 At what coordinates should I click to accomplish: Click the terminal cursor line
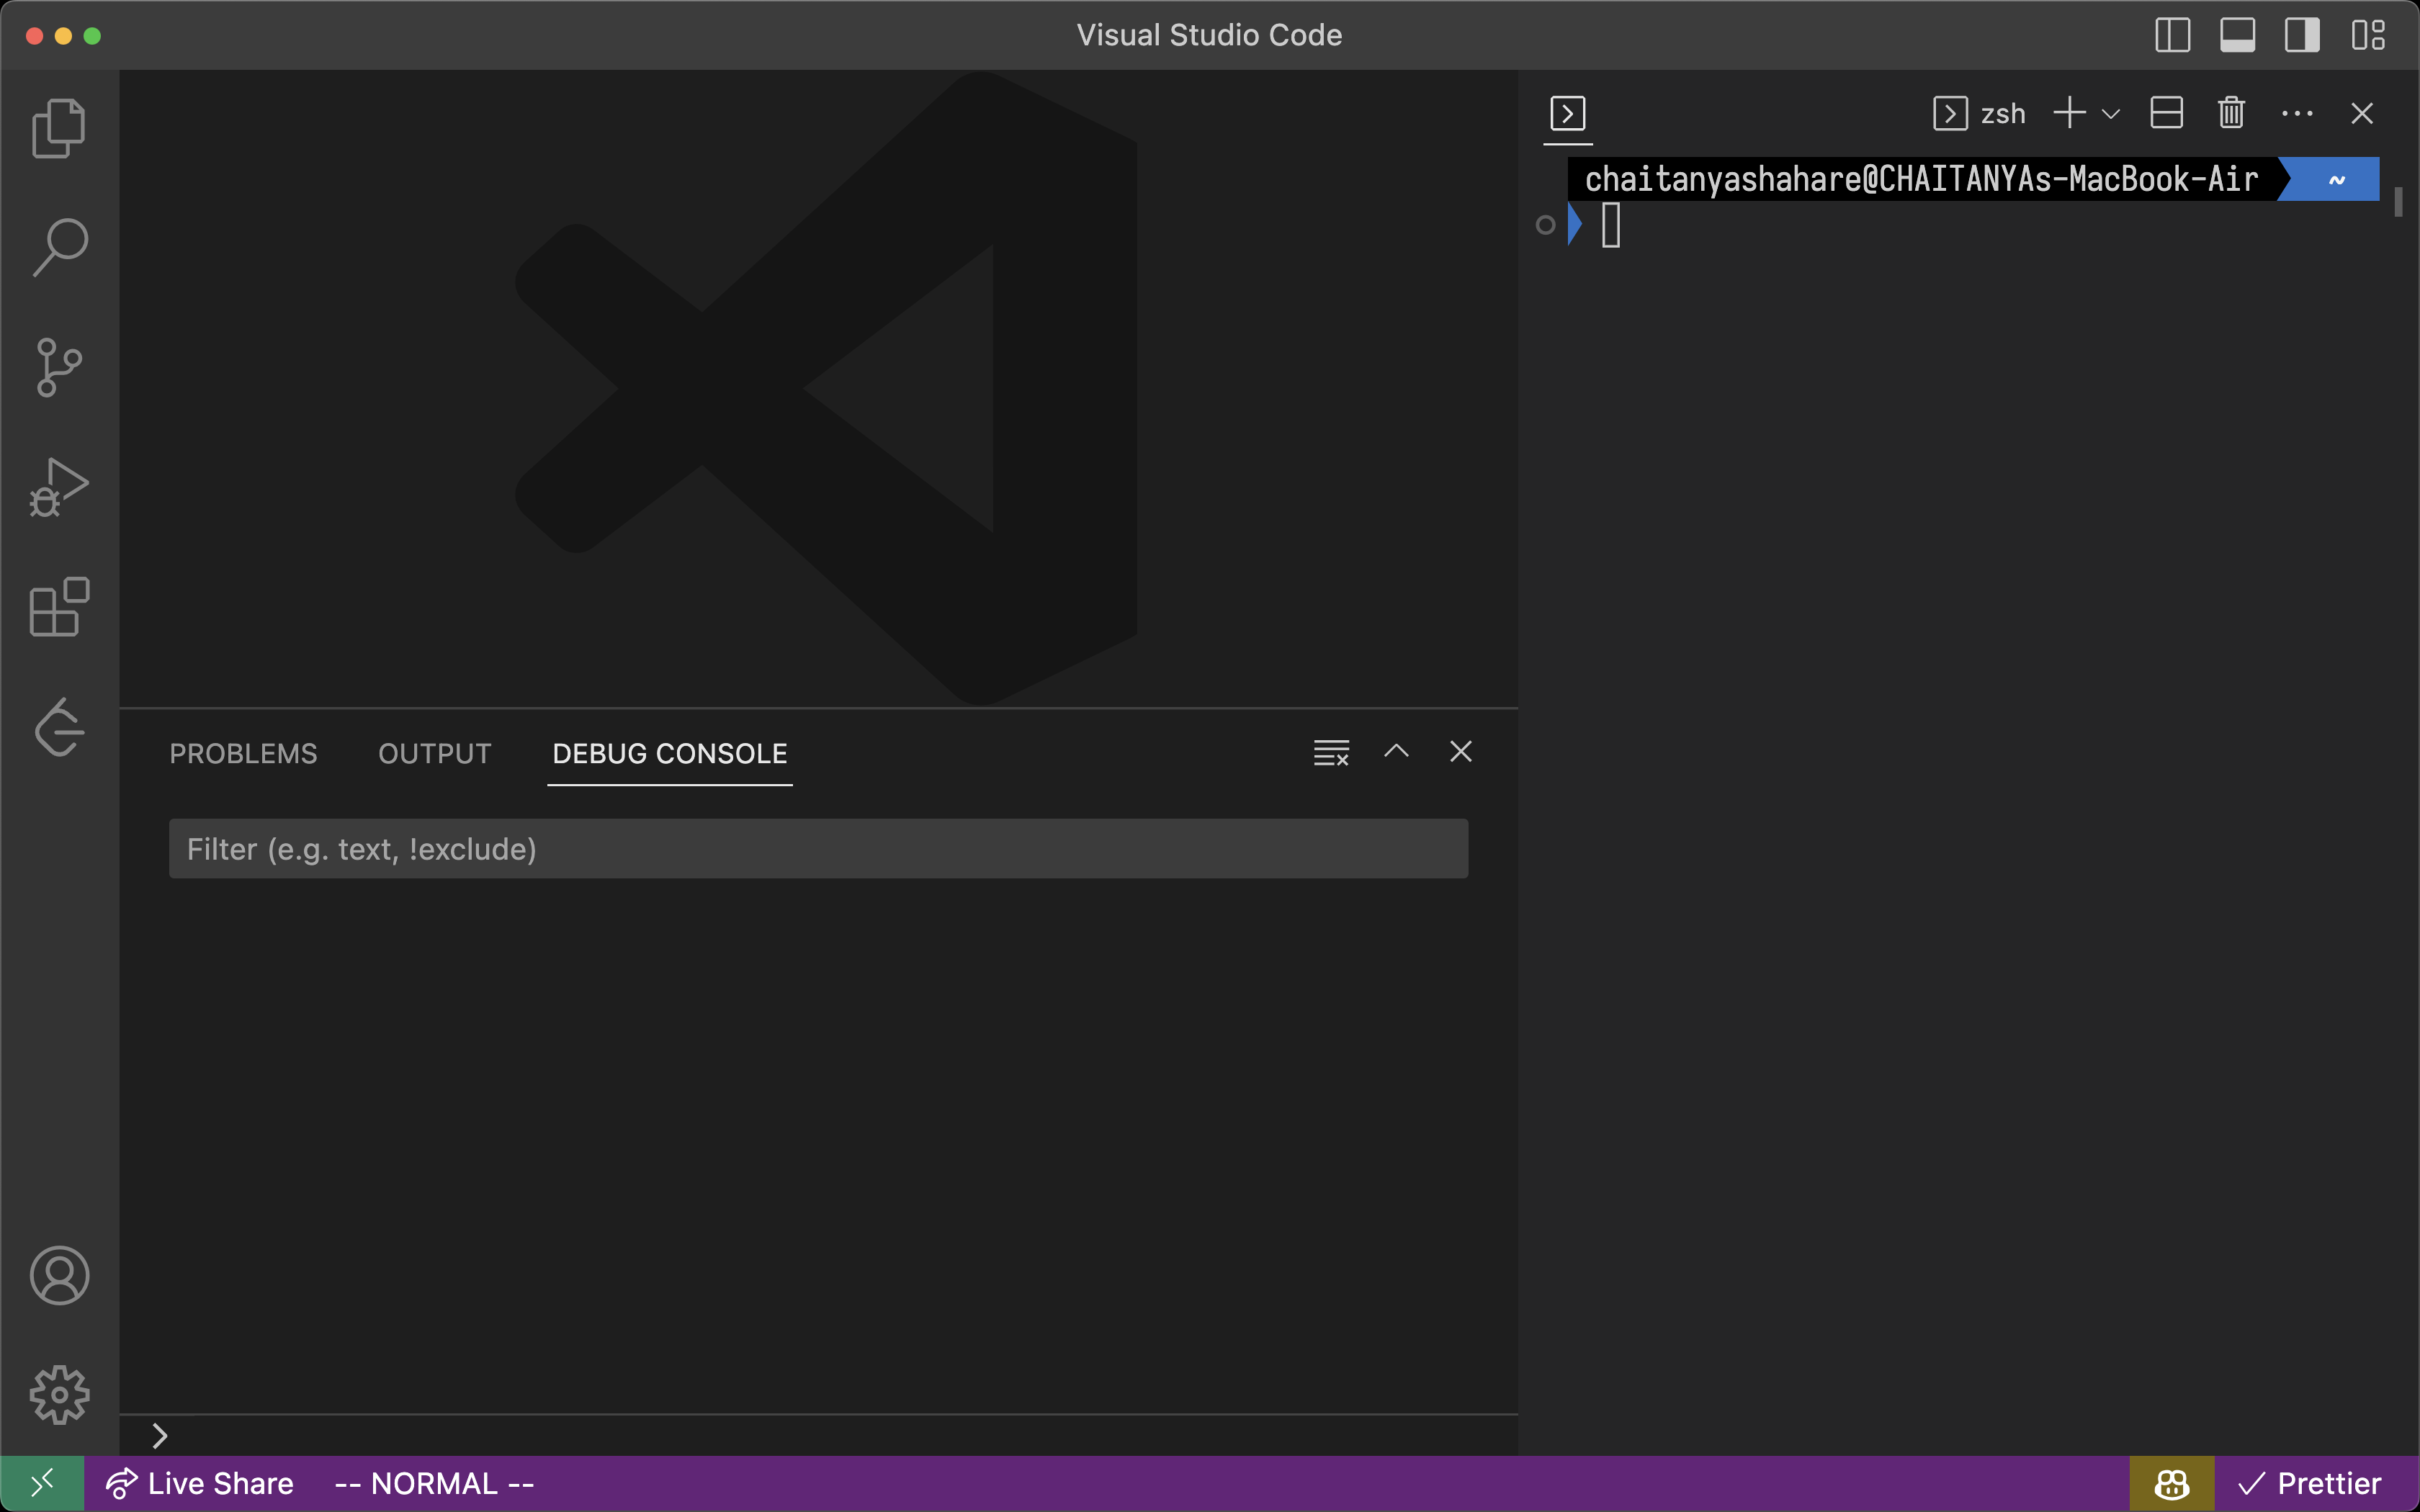tap(1610, 225)
